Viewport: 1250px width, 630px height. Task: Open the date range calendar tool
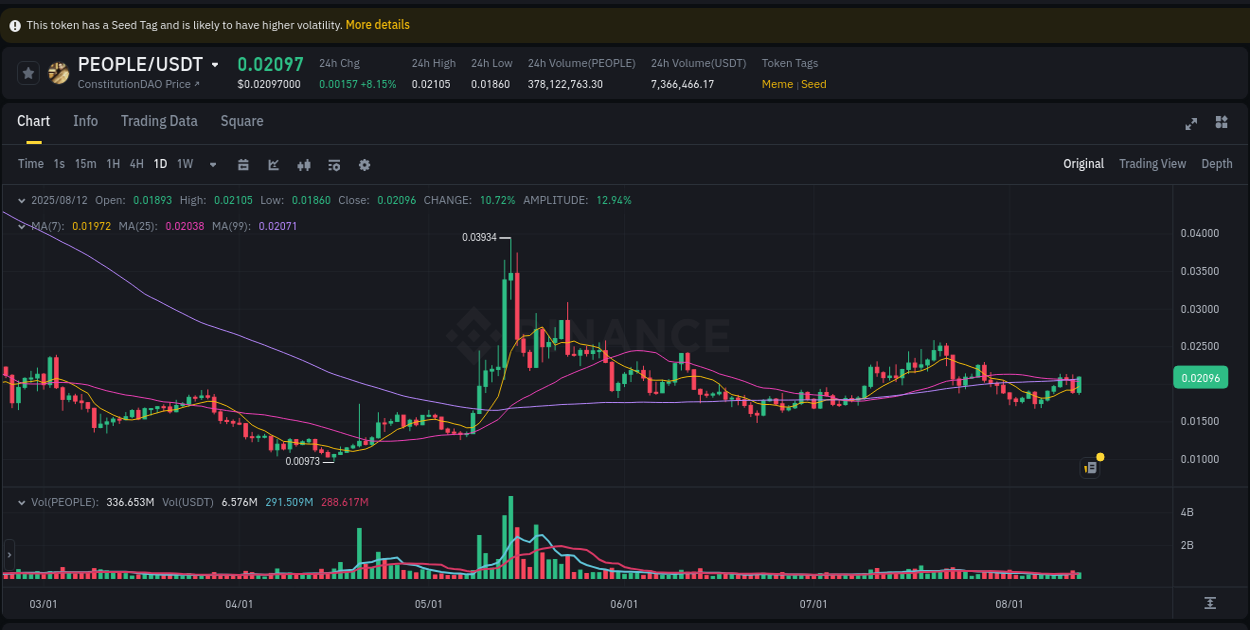[x=243, y=163]
